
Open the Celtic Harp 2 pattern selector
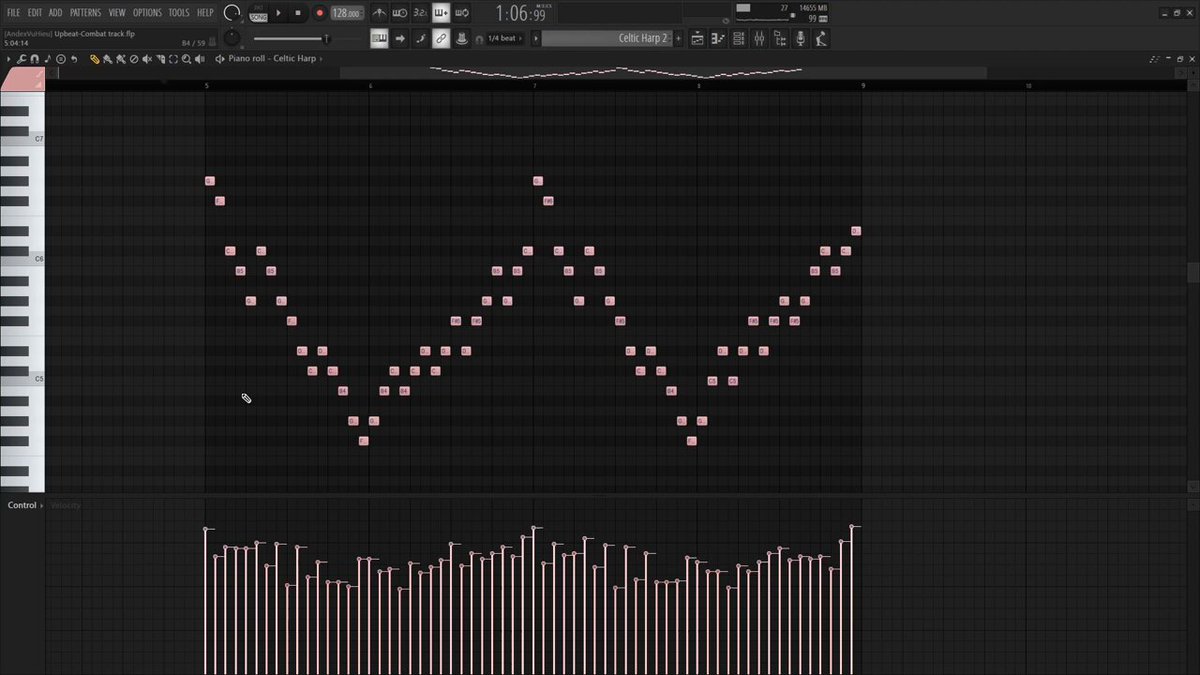608,39
